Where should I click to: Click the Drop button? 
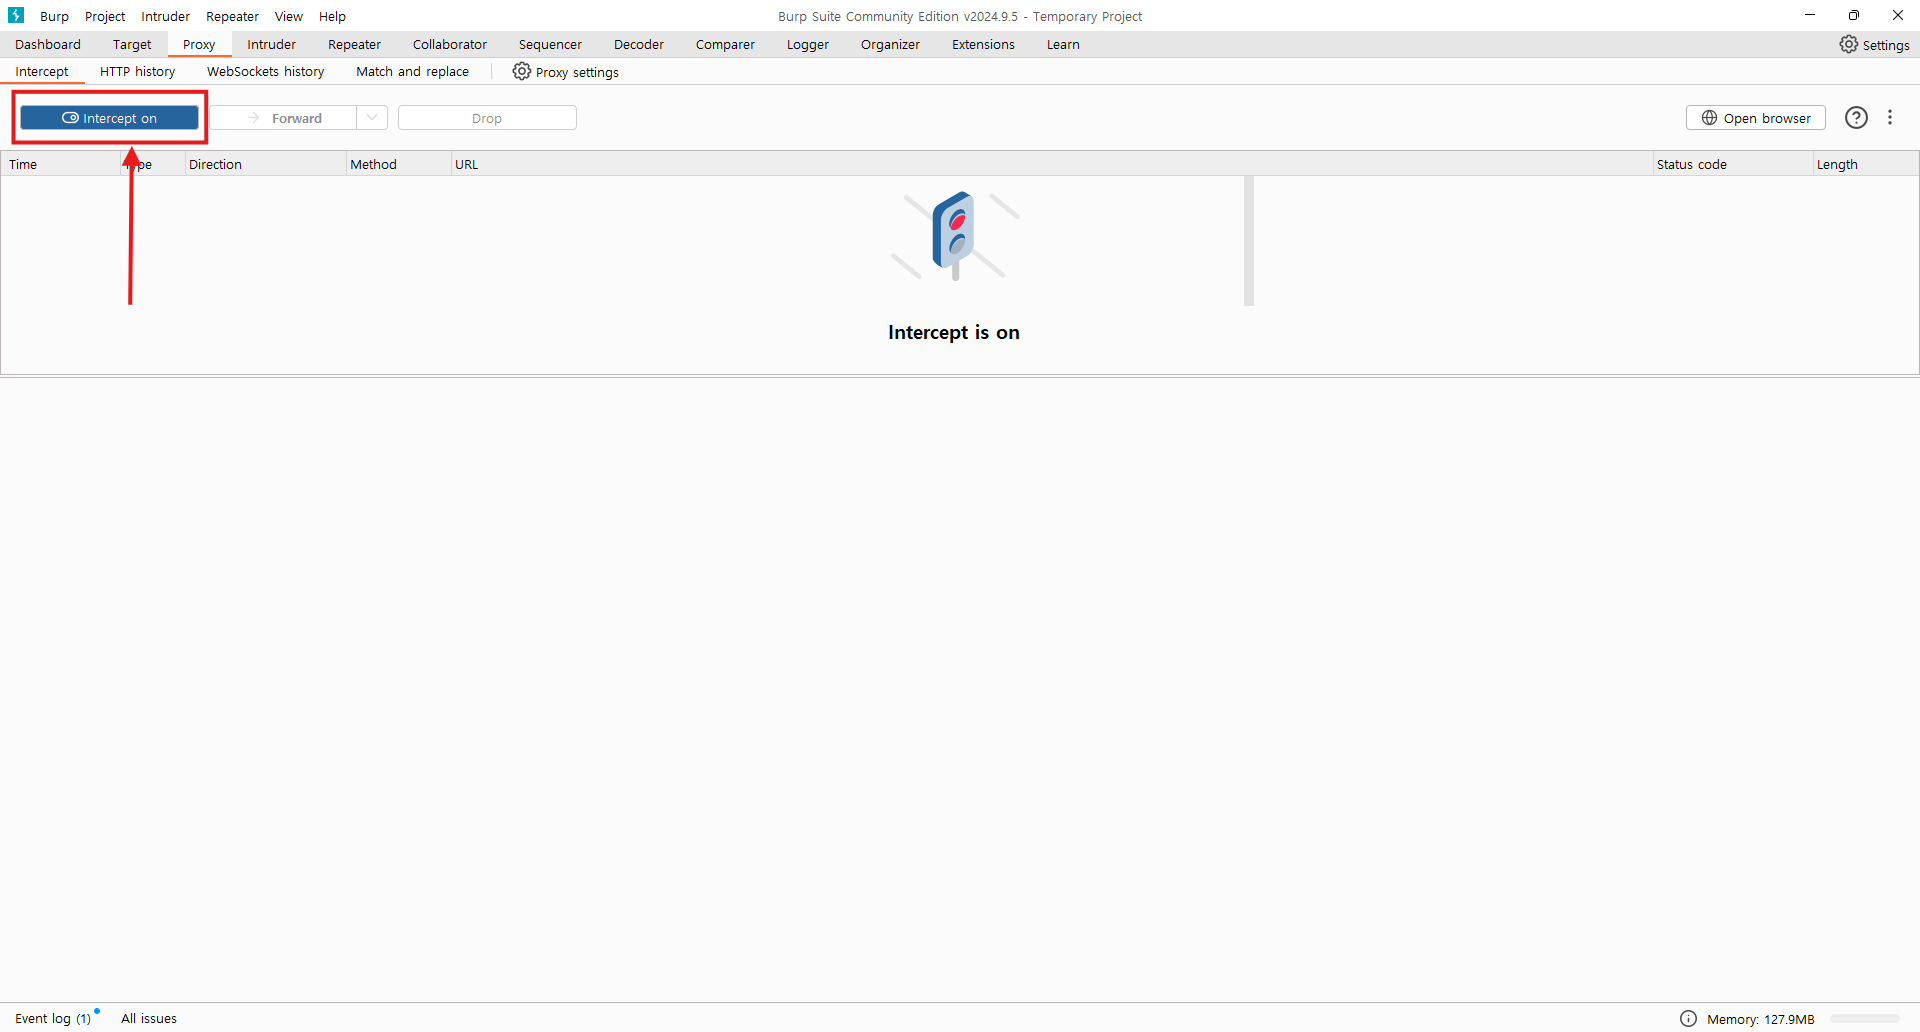[x=487, y=118]
